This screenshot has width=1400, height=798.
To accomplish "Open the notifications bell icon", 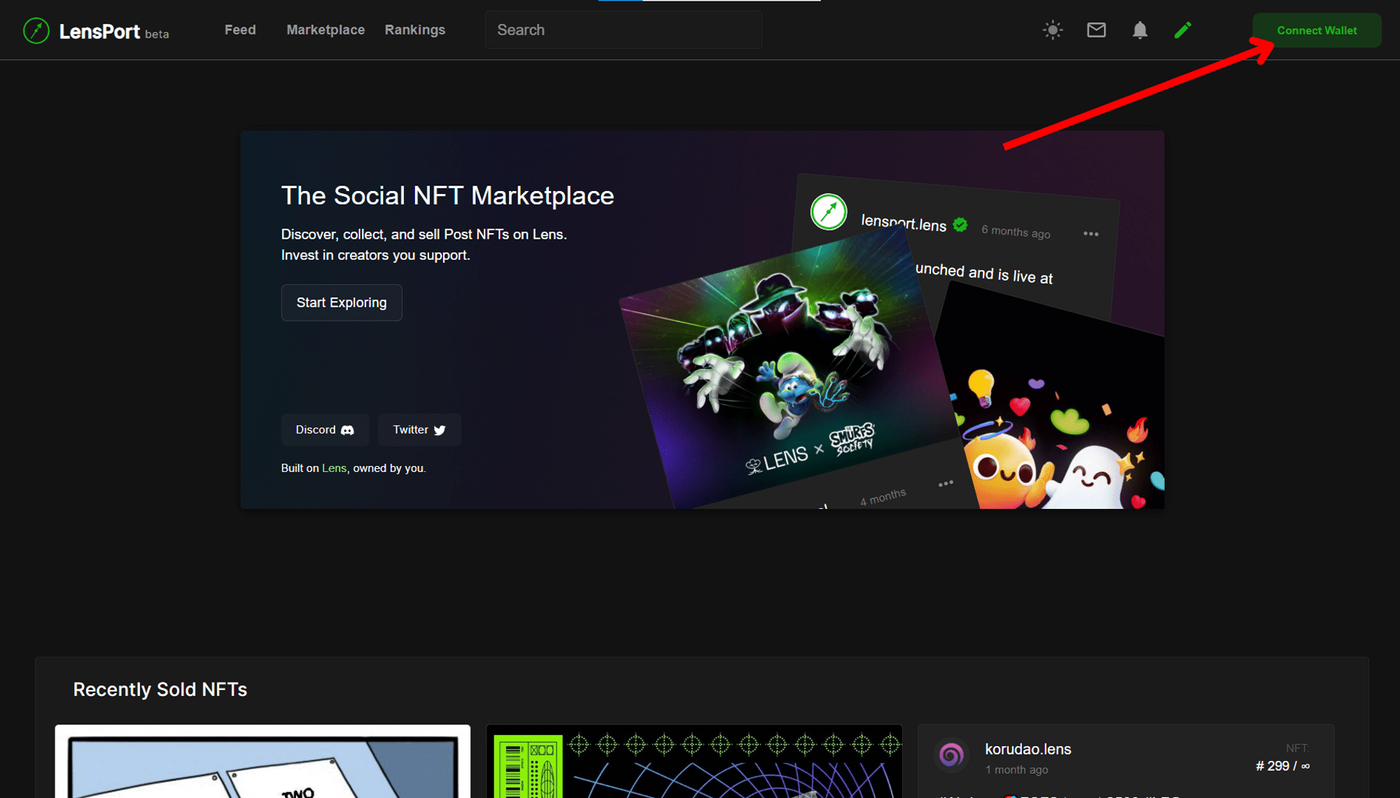I will coord(1140,30).
